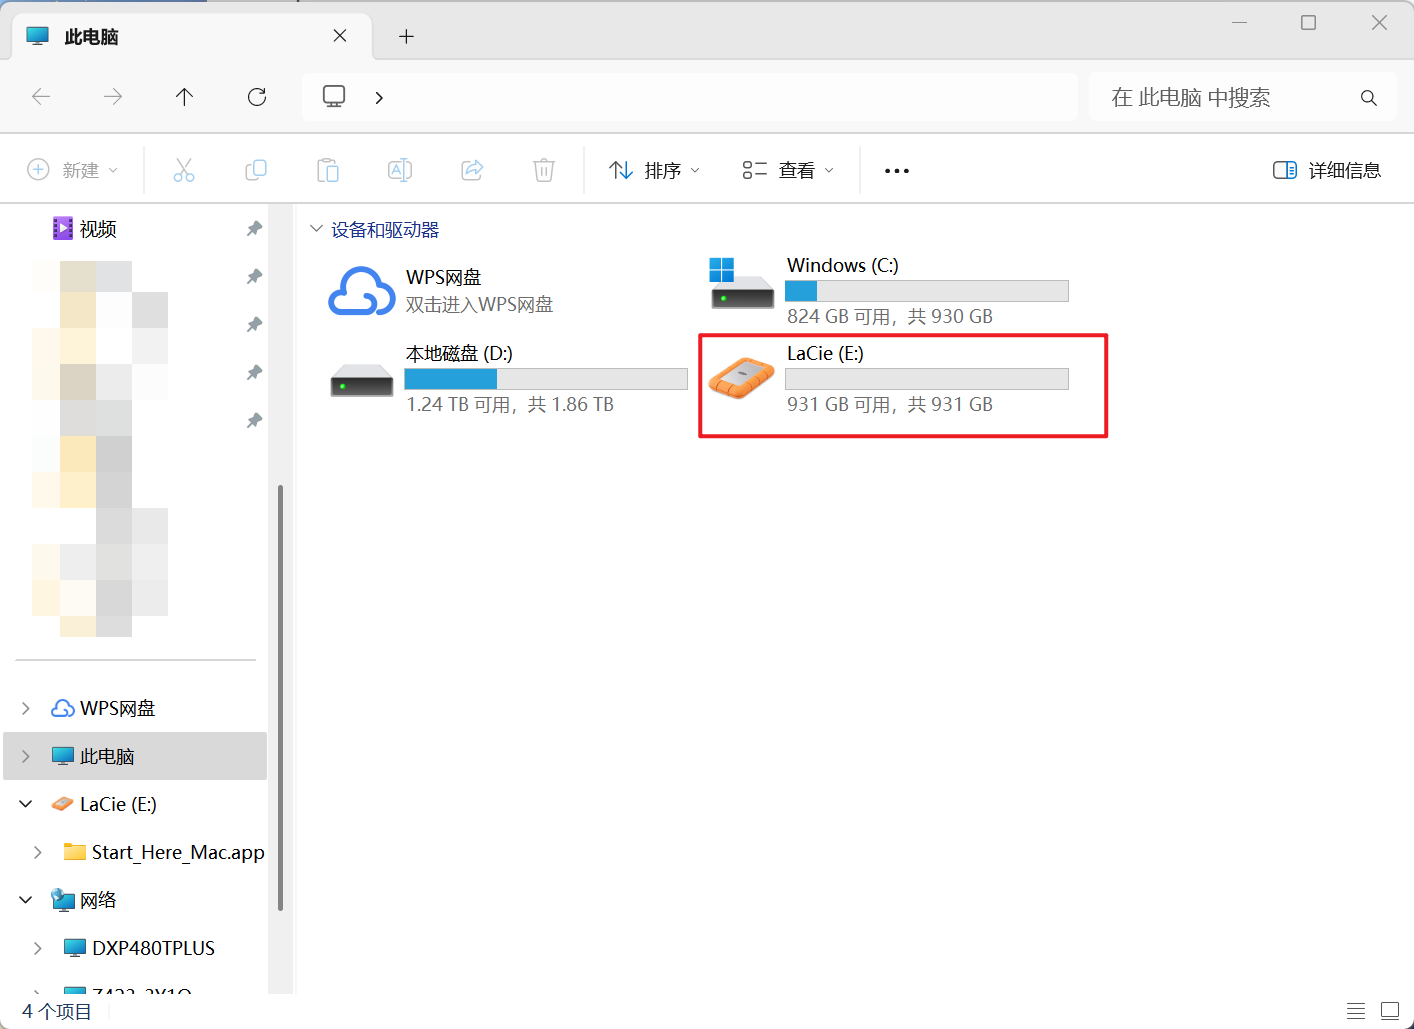Screen dimensions: 1414x1029
Task: Switch to large thumbnails view icon
Action: (x=1390, y=1011)
